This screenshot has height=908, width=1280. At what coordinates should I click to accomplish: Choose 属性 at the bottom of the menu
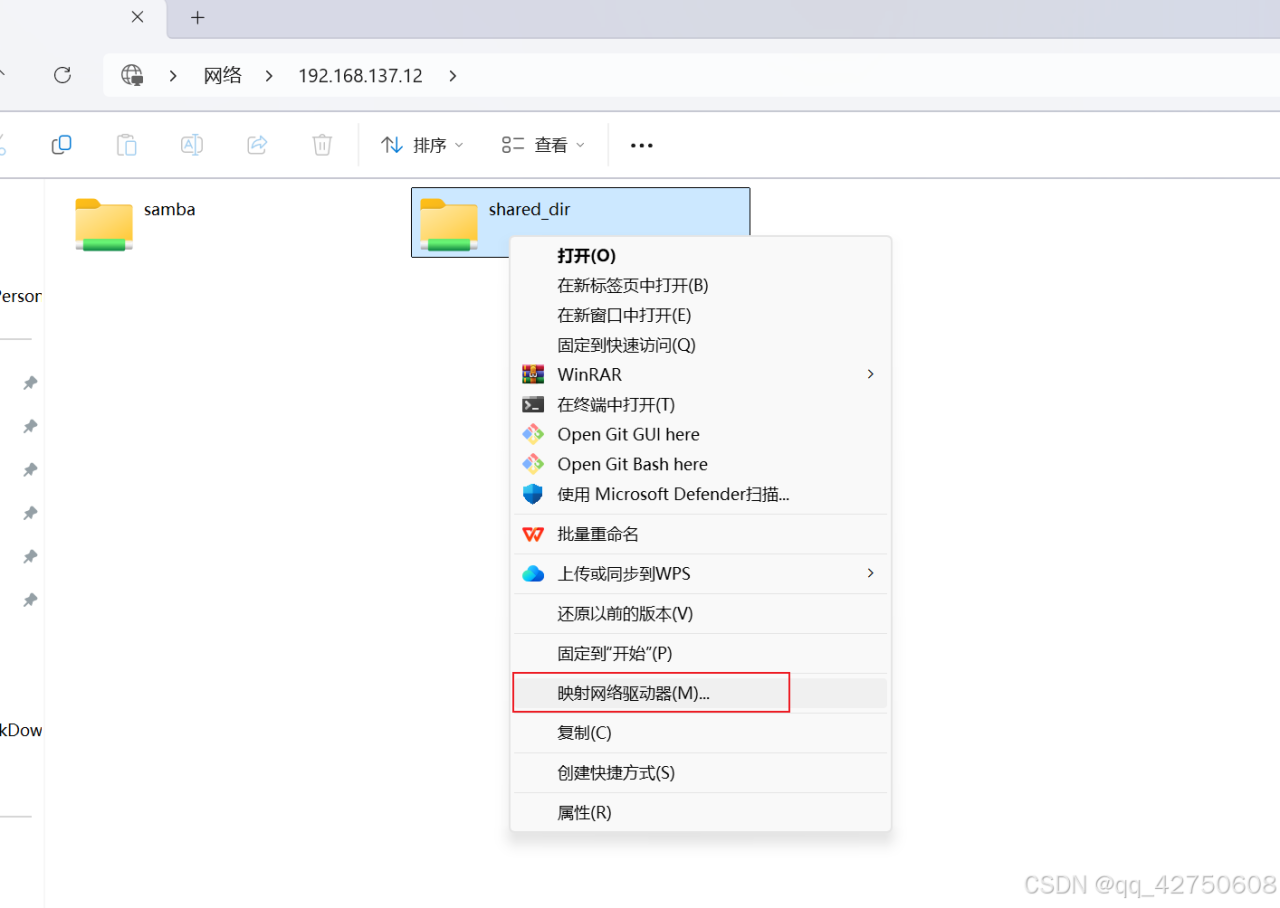pos(582,812)
